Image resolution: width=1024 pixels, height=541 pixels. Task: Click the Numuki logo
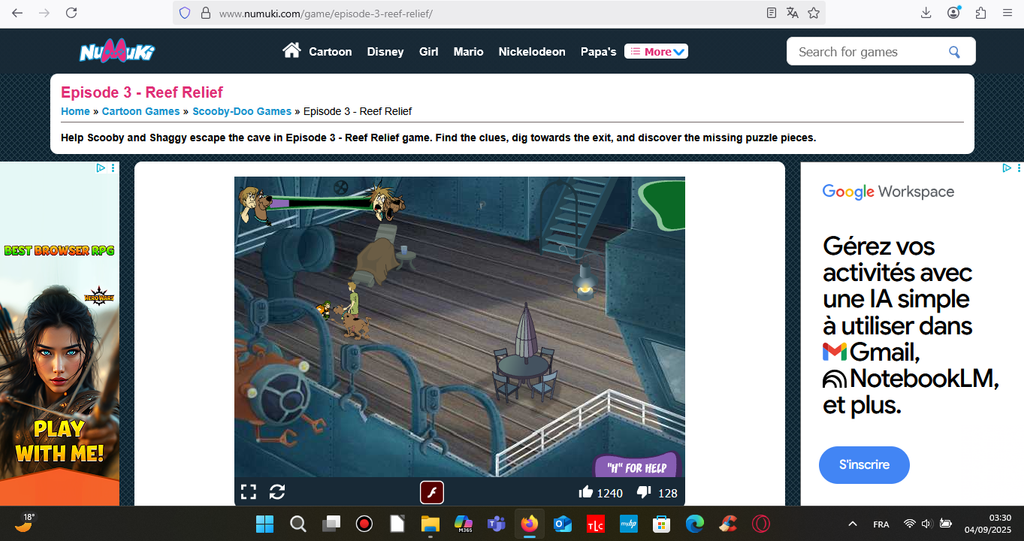point(117,52)
